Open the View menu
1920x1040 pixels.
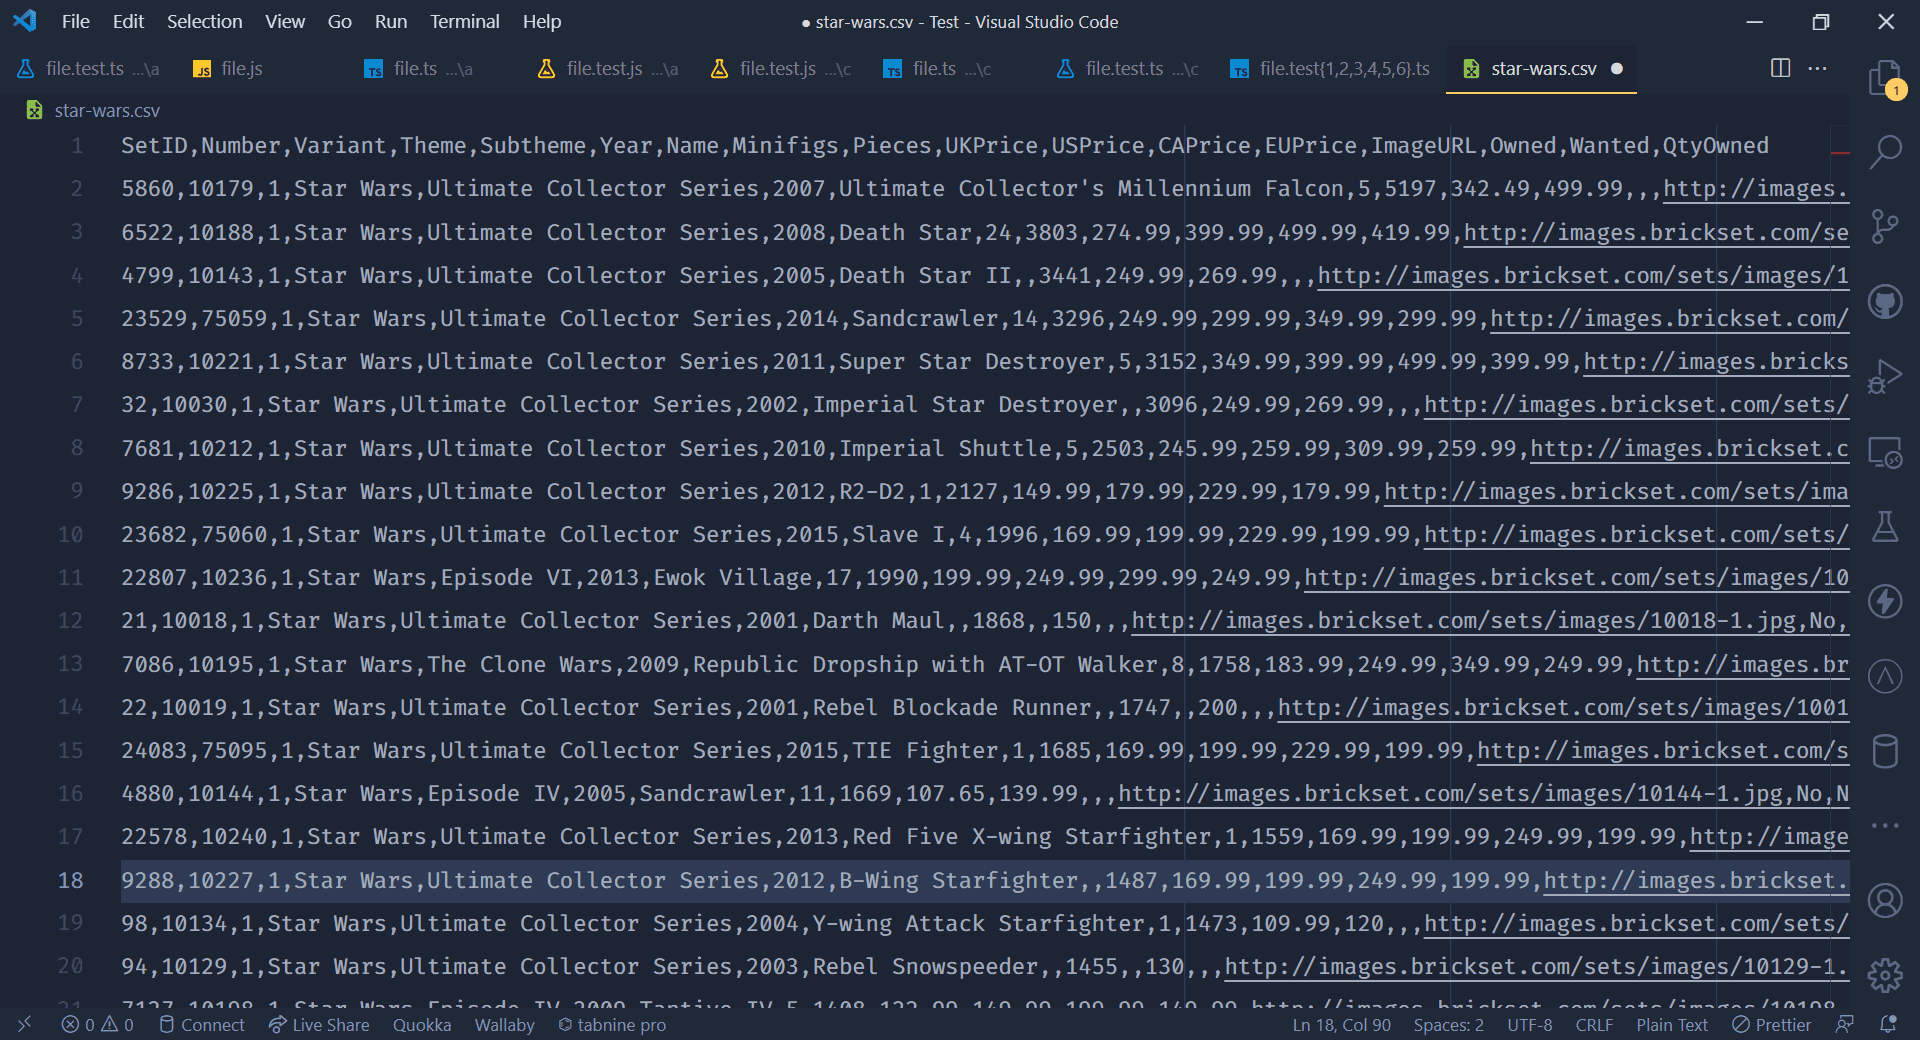click(285, 21)
